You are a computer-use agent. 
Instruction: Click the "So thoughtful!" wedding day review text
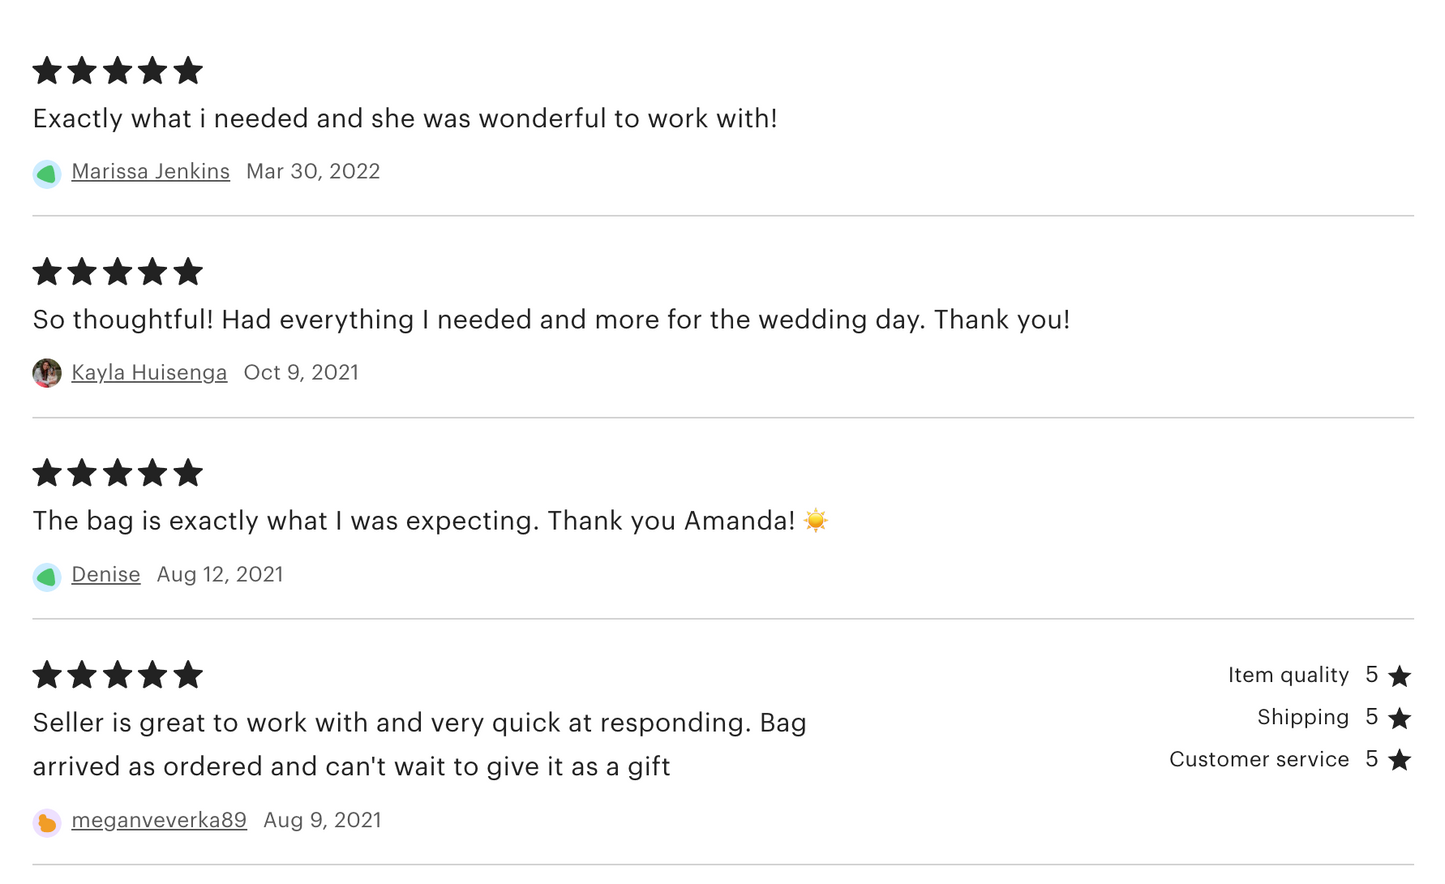click(551, 320)
